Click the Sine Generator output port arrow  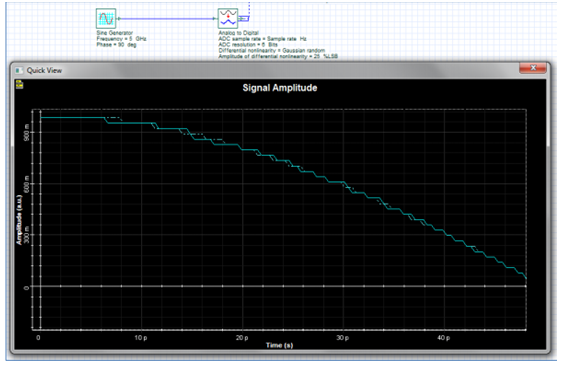(x=119, y=19)
